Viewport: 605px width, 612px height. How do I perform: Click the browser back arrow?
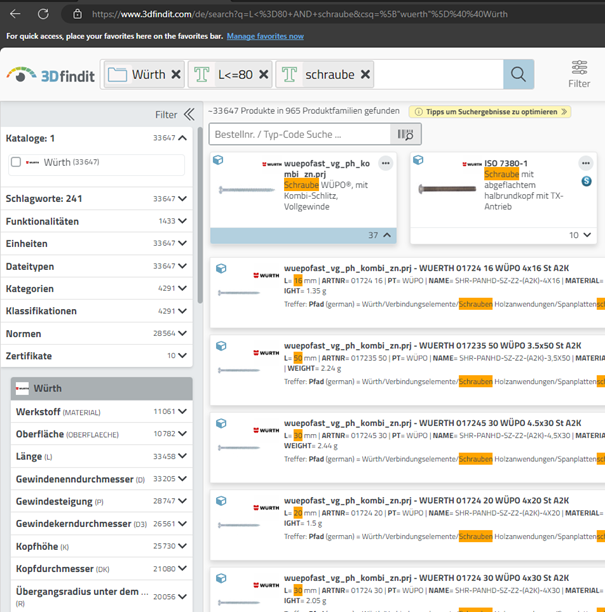click(15, 14)
